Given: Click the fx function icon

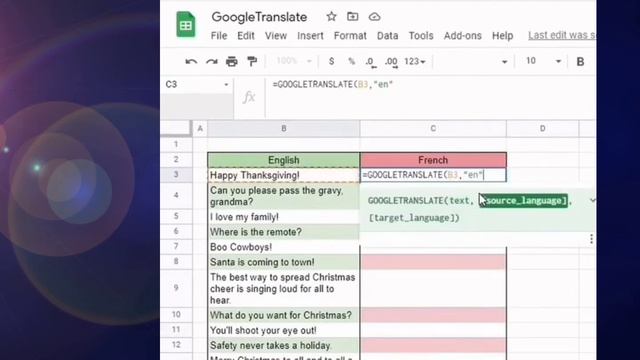Looking at the screenshot, I should point(249,97).
